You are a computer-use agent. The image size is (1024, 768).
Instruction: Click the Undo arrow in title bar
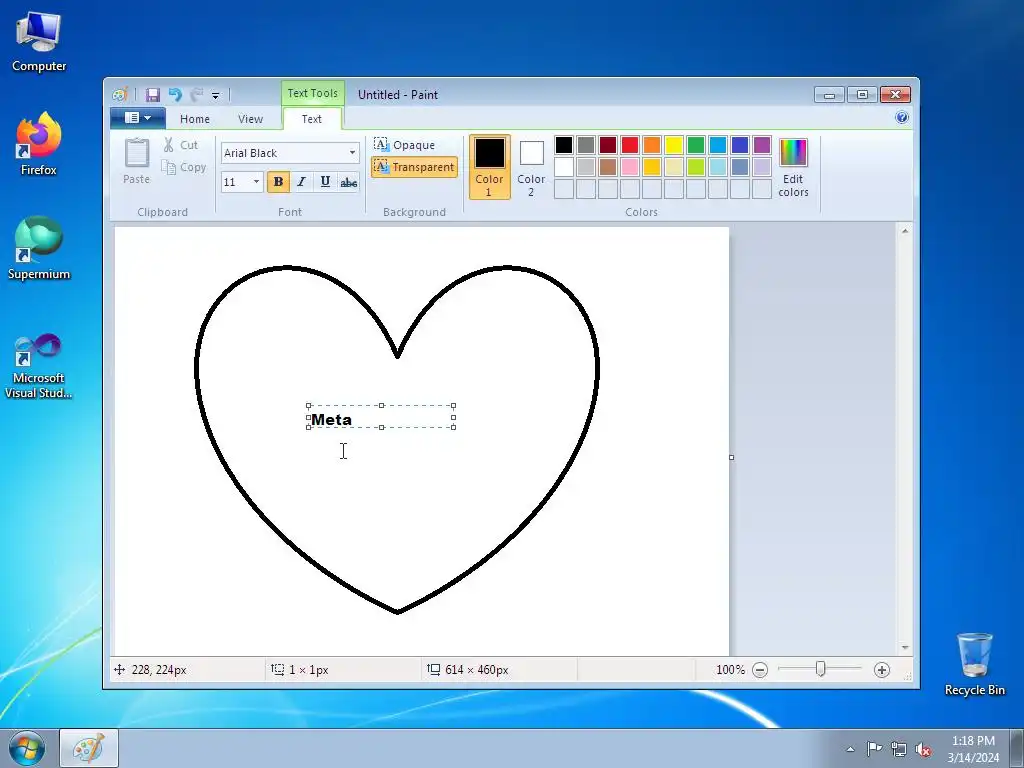[x=175, y=95]
